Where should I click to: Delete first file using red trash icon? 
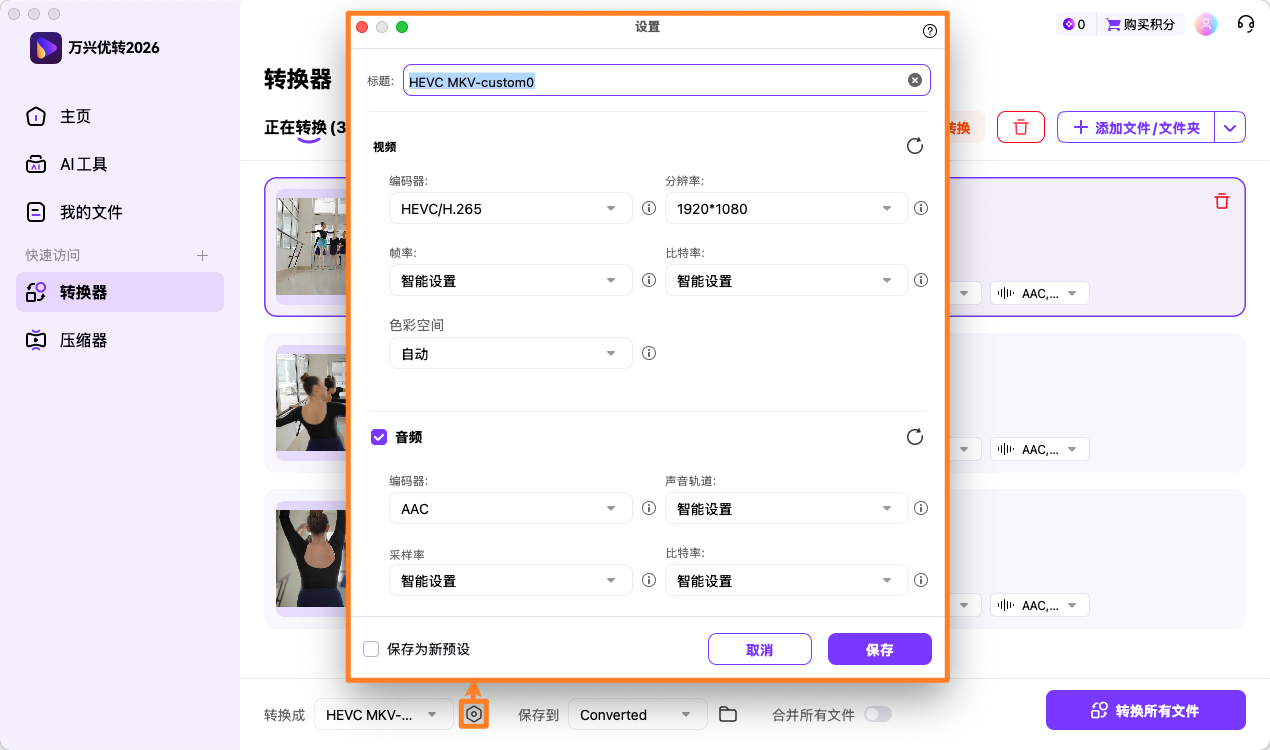point(1221,201)
